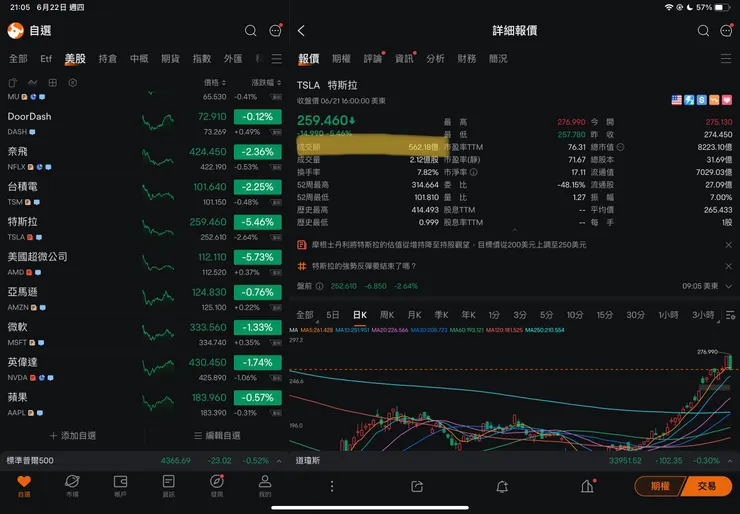
Task: Open the 財務 financials tab
Action: point(467,59)
